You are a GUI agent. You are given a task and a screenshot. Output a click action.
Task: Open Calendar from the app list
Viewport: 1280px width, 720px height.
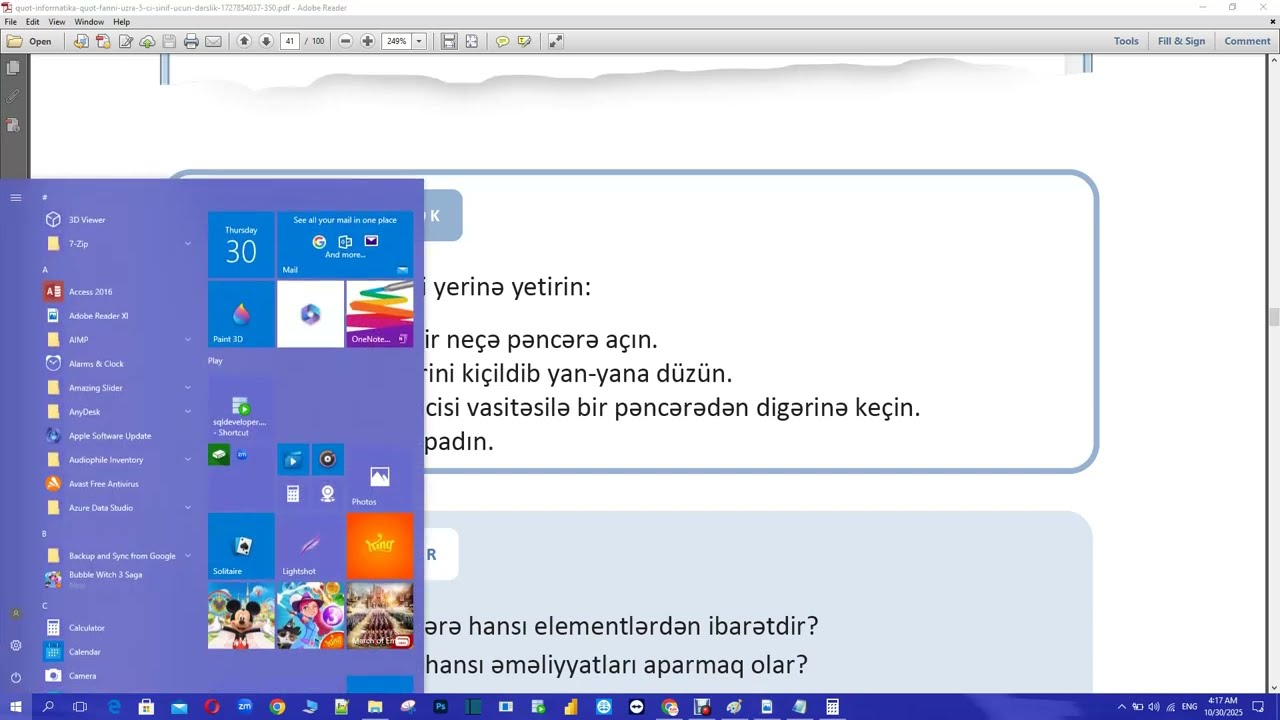tap(118, 652)
